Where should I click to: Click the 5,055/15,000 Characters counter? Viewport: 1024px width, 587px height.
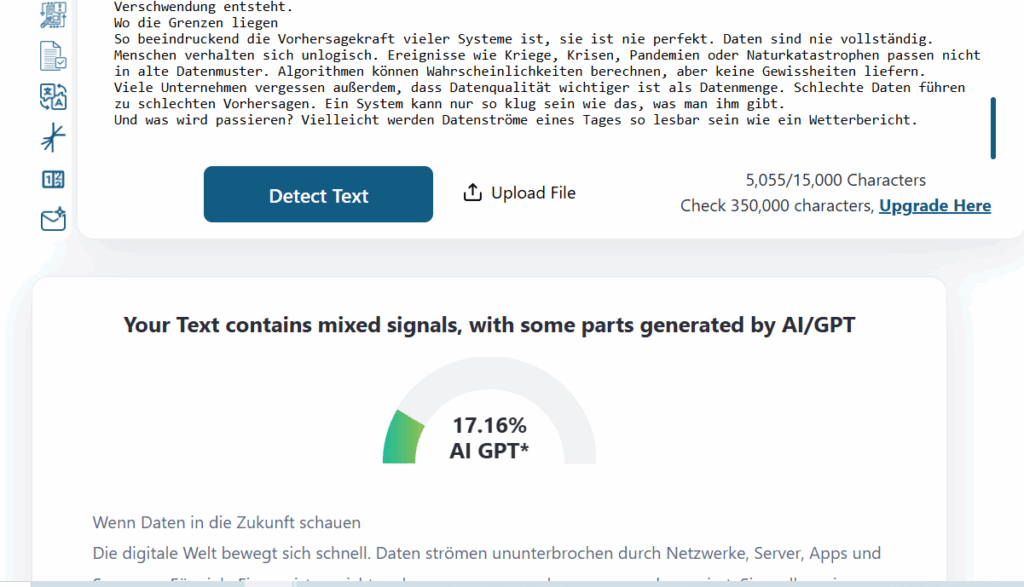coord(835,181)
